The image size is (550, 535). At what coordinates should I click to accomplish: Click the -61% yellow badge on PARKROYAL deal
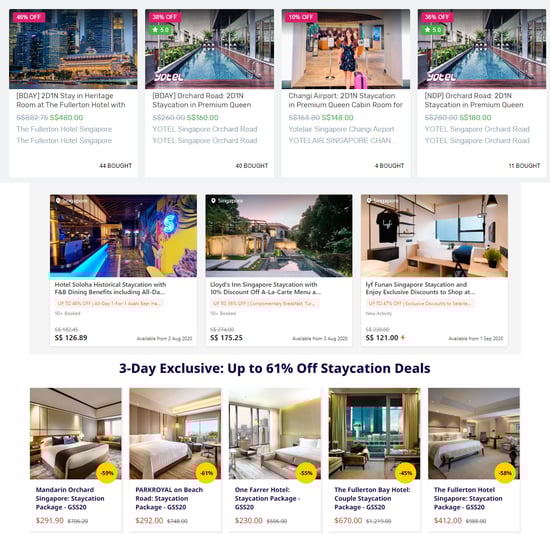coord(206,473)
